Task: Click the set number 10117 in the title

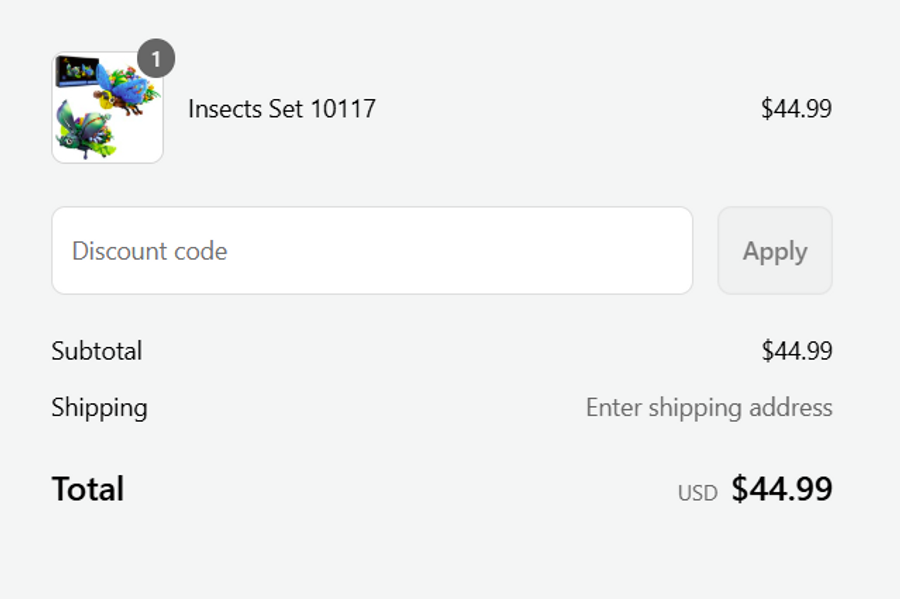Action: pos(343,109)
